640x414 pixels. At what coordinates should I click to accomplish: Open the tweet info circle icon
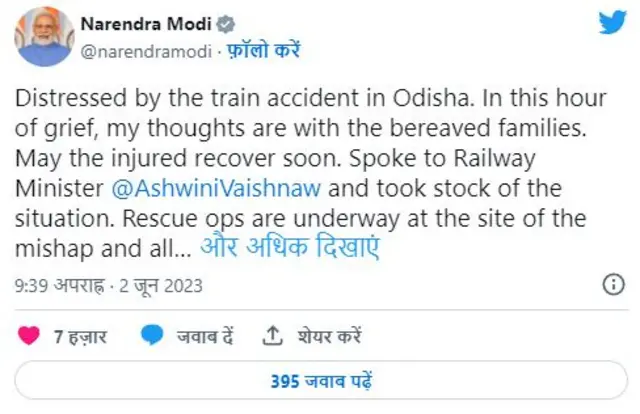click(x=613, y=286)
